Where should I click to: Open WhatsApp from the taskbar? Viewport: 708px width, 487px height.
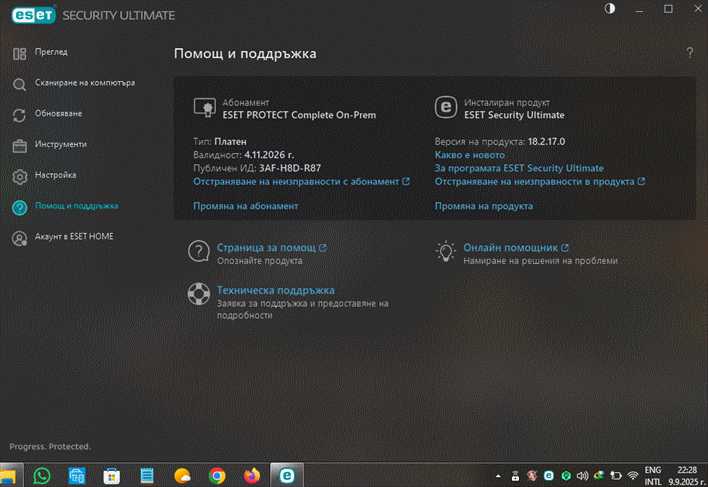pos(42,476)
